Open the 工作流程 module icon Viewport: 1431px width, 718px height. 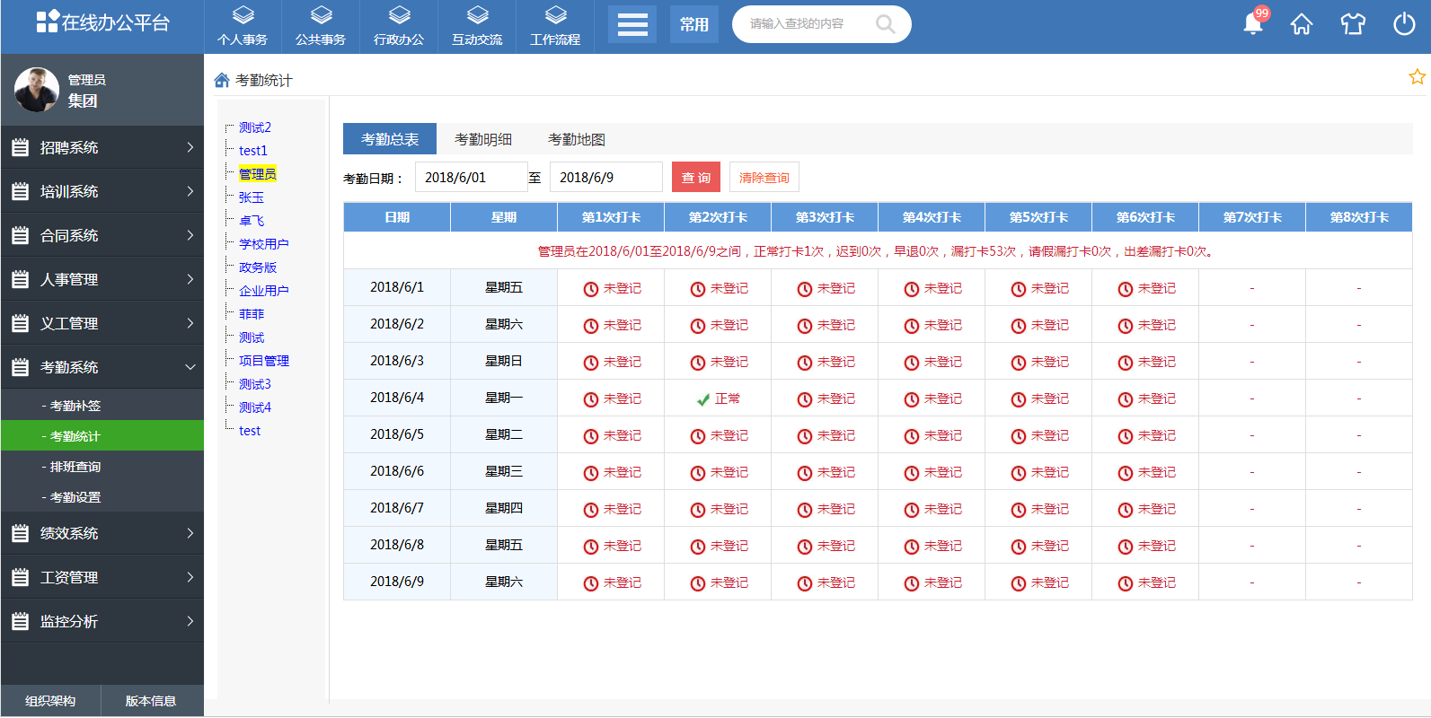[555, 25]
